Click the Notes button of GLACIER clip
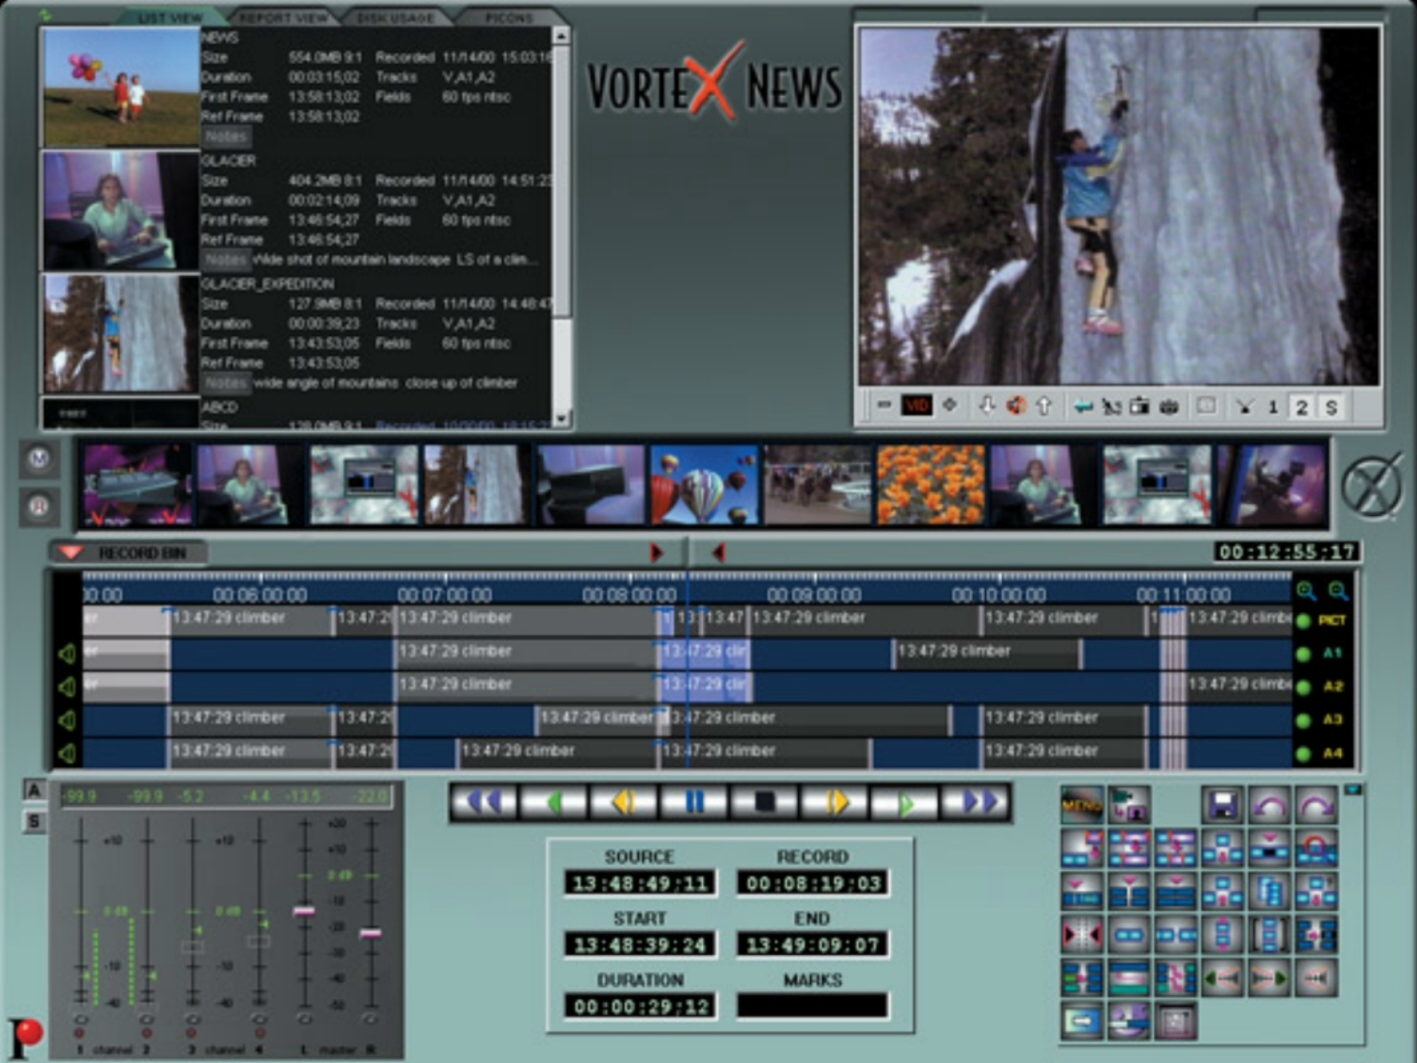Image resolution: width=1417 pixels, height=1063 pixels. pyautogui.click(x=226, y=259)
